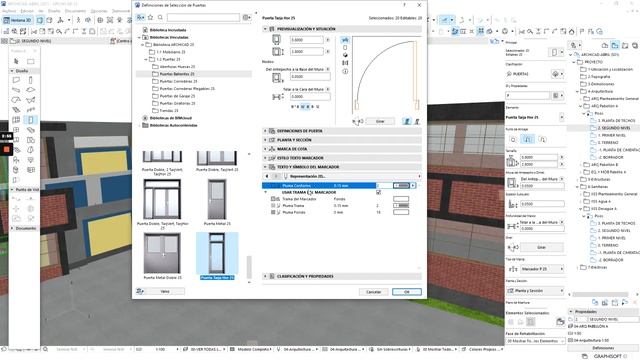Click the library search magnifier icon
The image size is (640, 360).
(x=160, y=17)
